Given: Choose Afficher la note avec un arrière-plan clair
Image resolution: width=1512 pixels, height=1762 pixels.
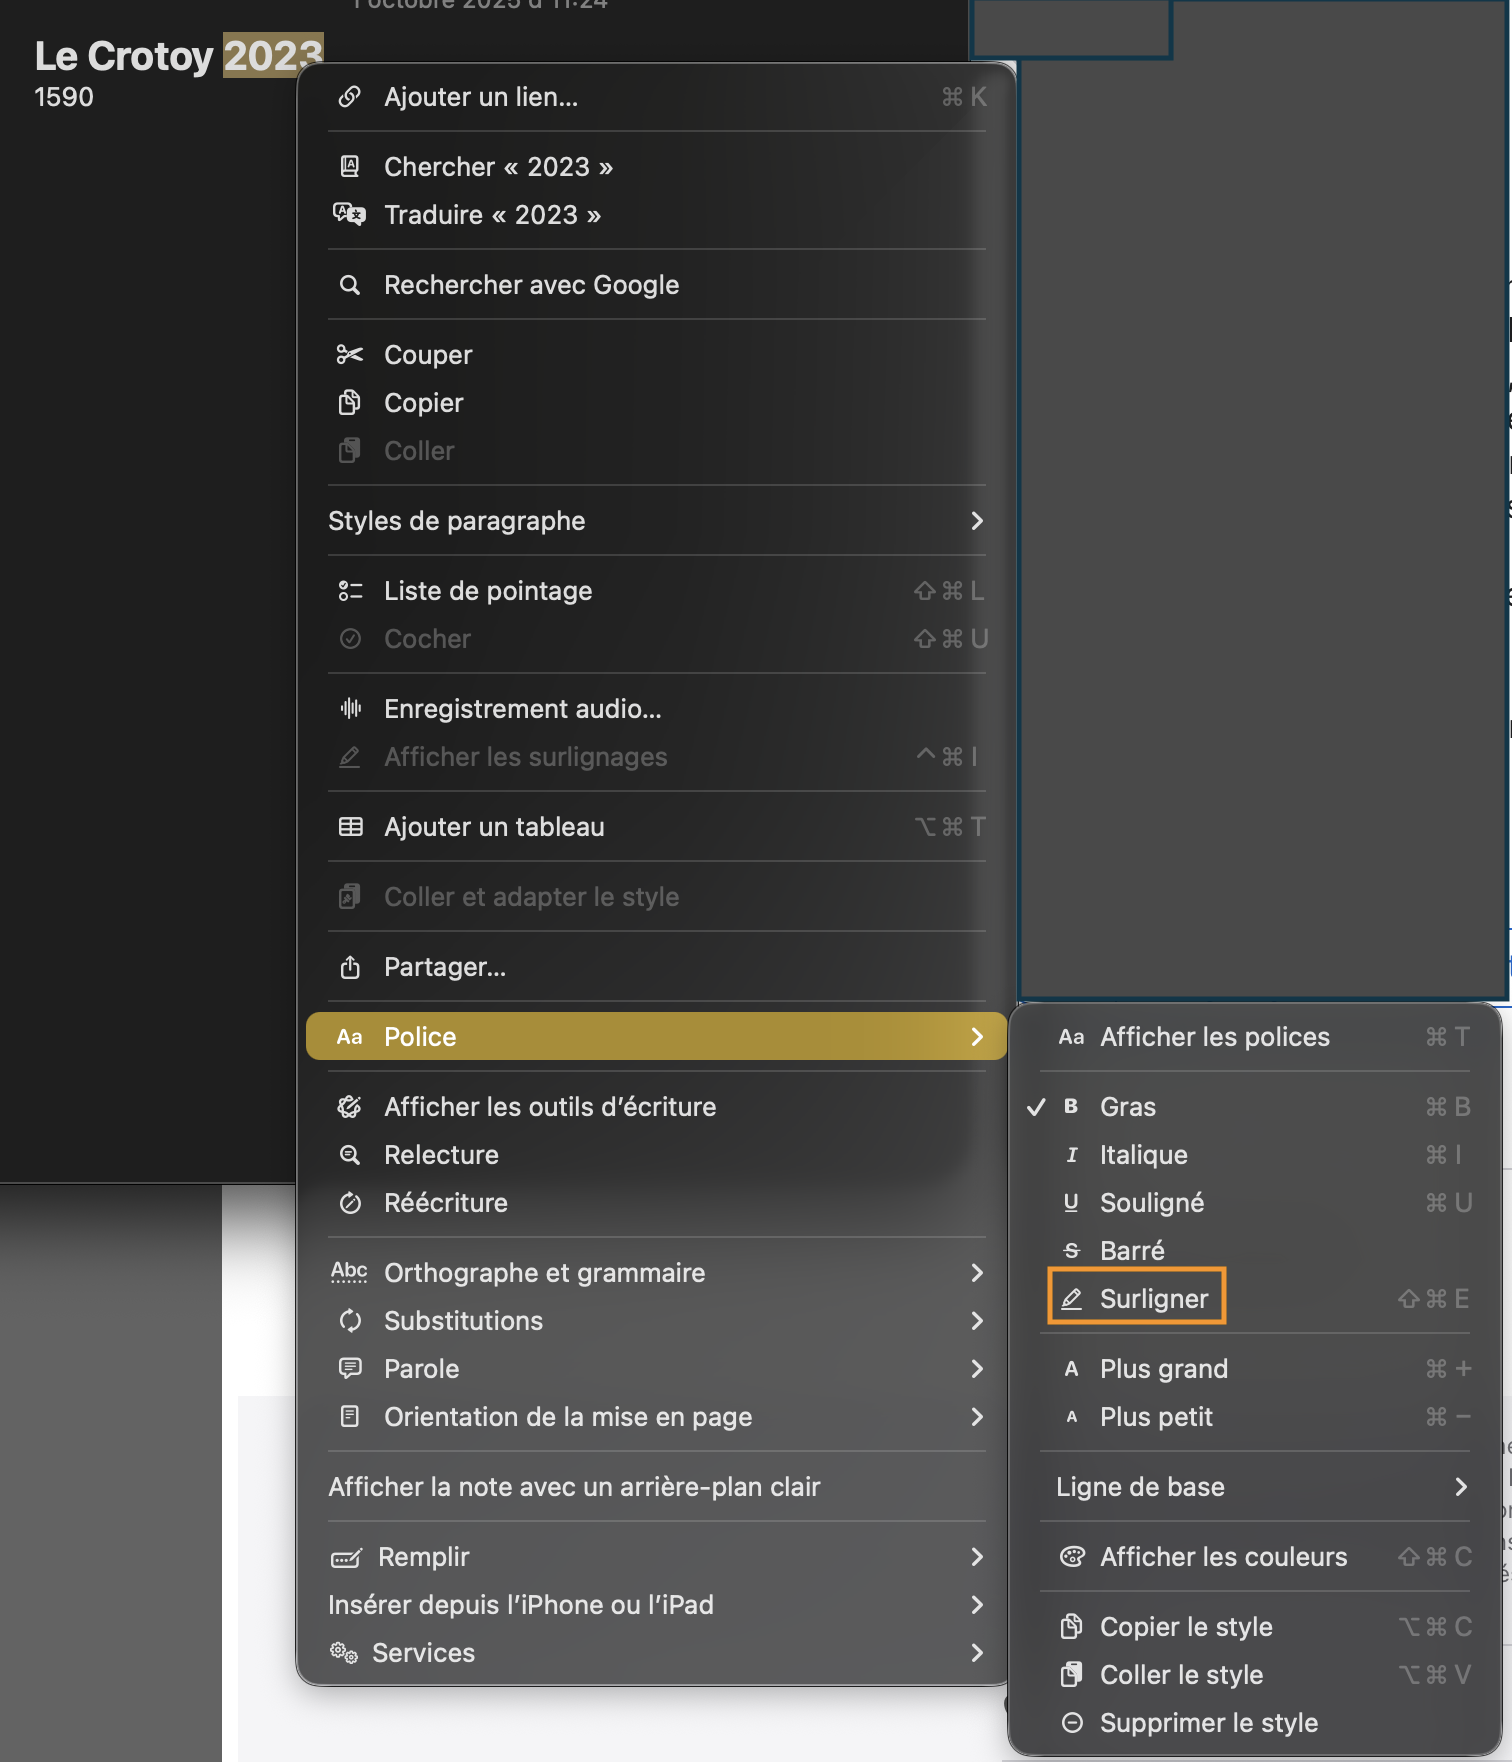Looking at the screenshot, I should pyautogui.click(x=574, y=1487).
